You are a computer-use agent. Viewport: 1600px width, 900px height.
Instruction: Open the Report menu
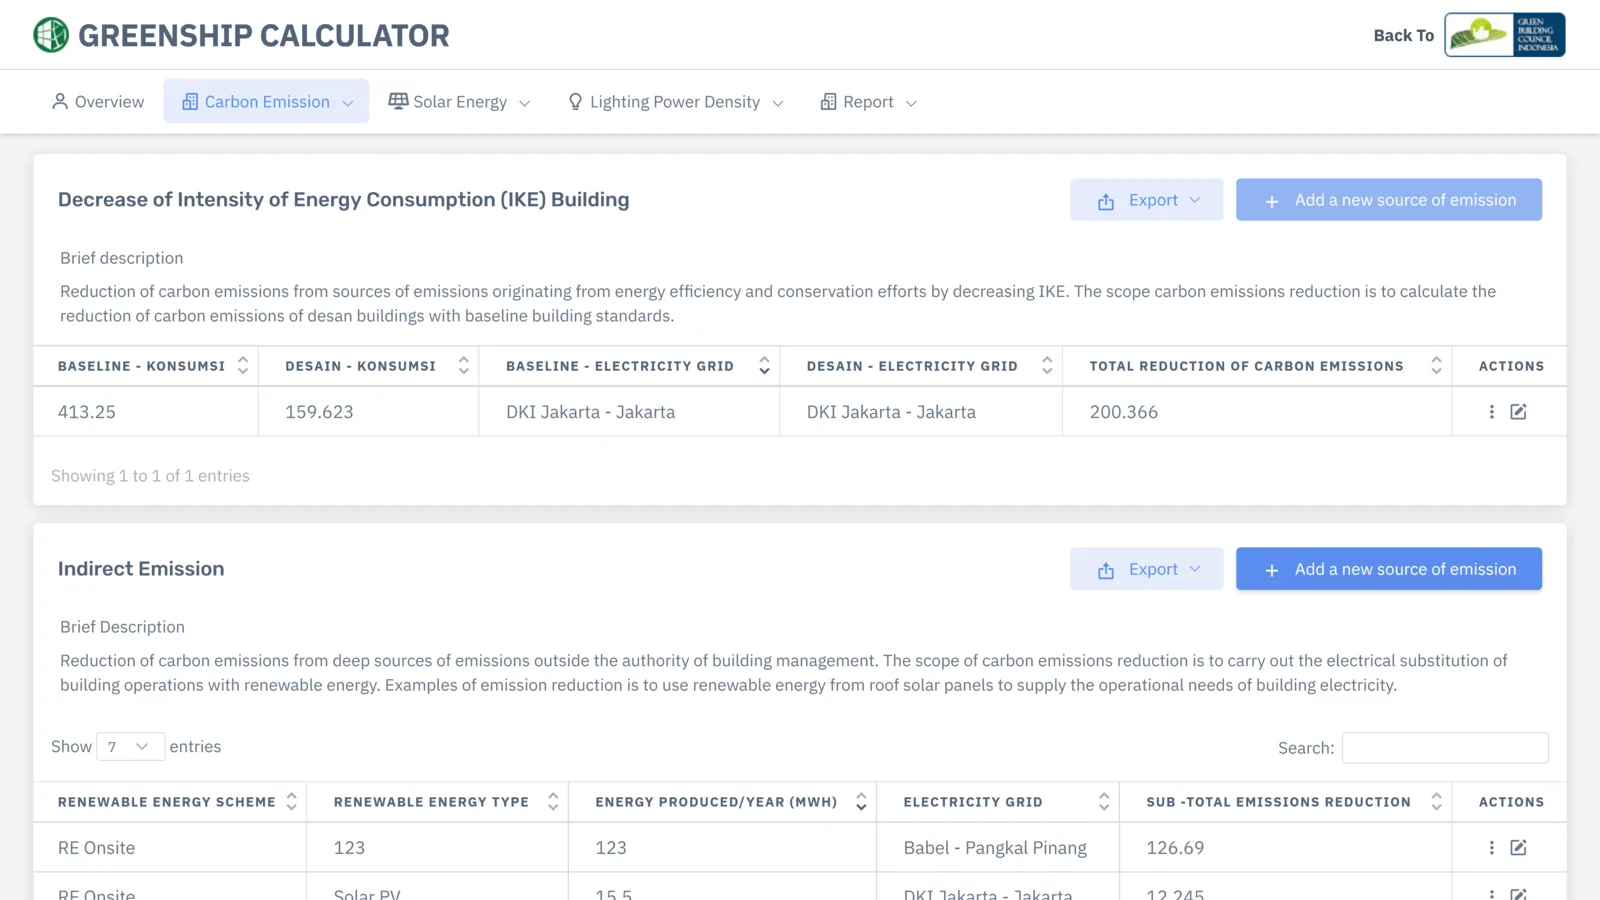click(869, 102)
